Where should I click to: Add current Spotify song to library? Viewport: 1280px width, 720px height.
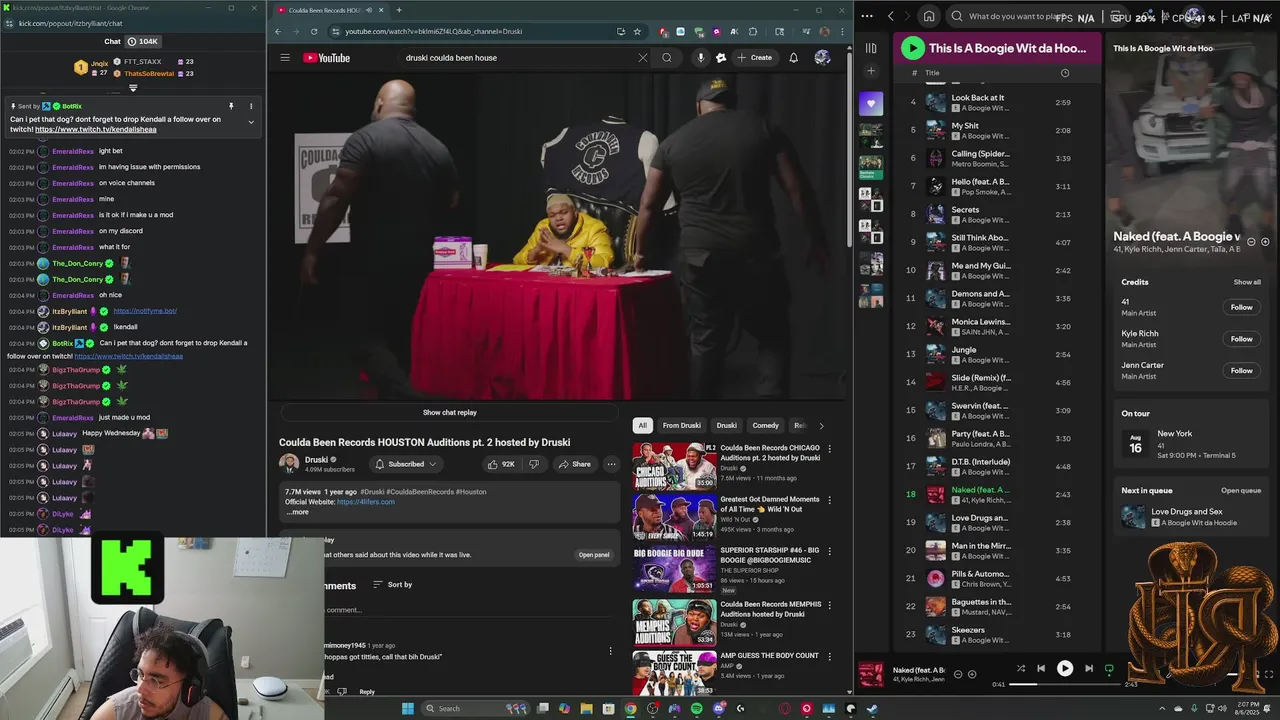[x=971, y=674]
